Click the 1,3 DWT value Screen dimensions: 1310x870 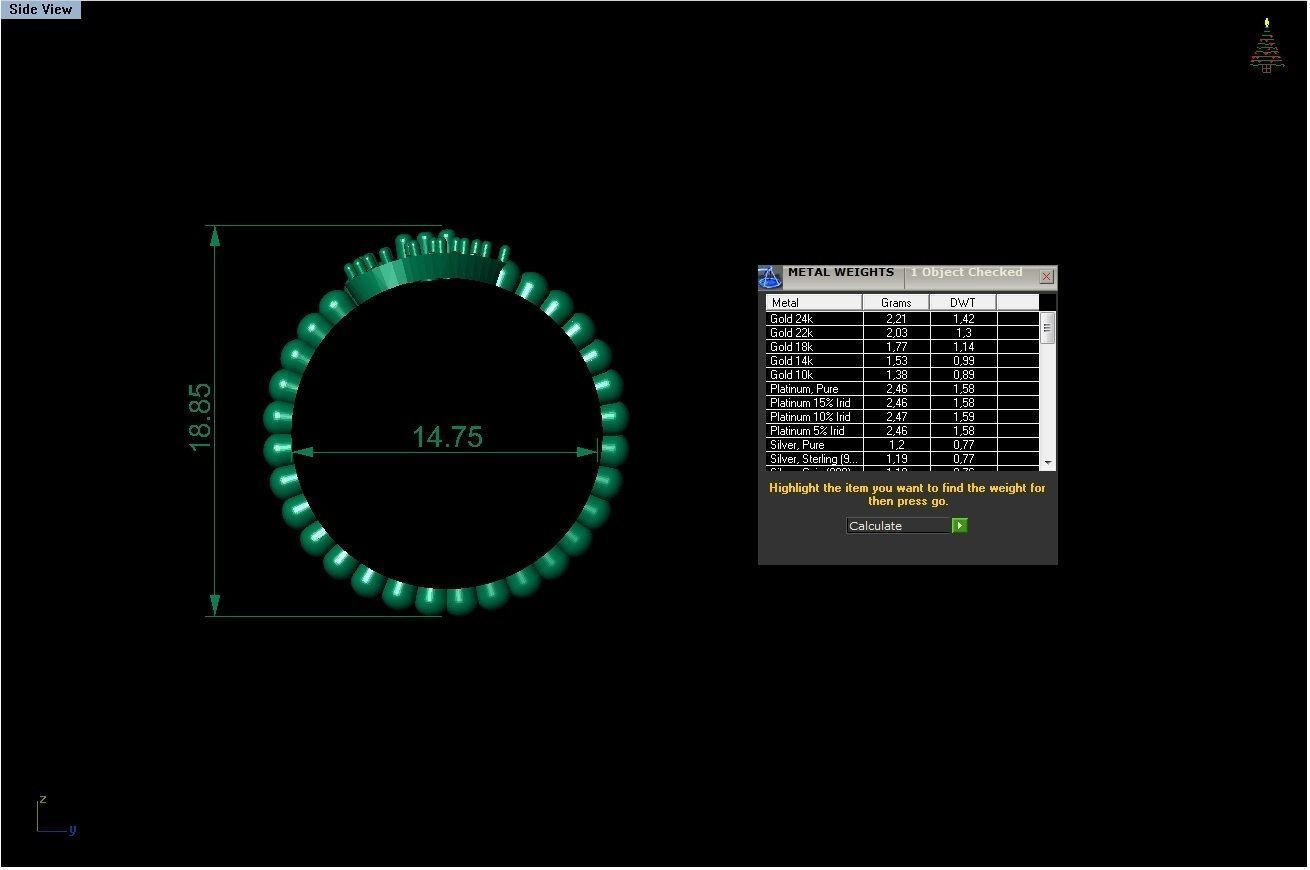[963, 333]
